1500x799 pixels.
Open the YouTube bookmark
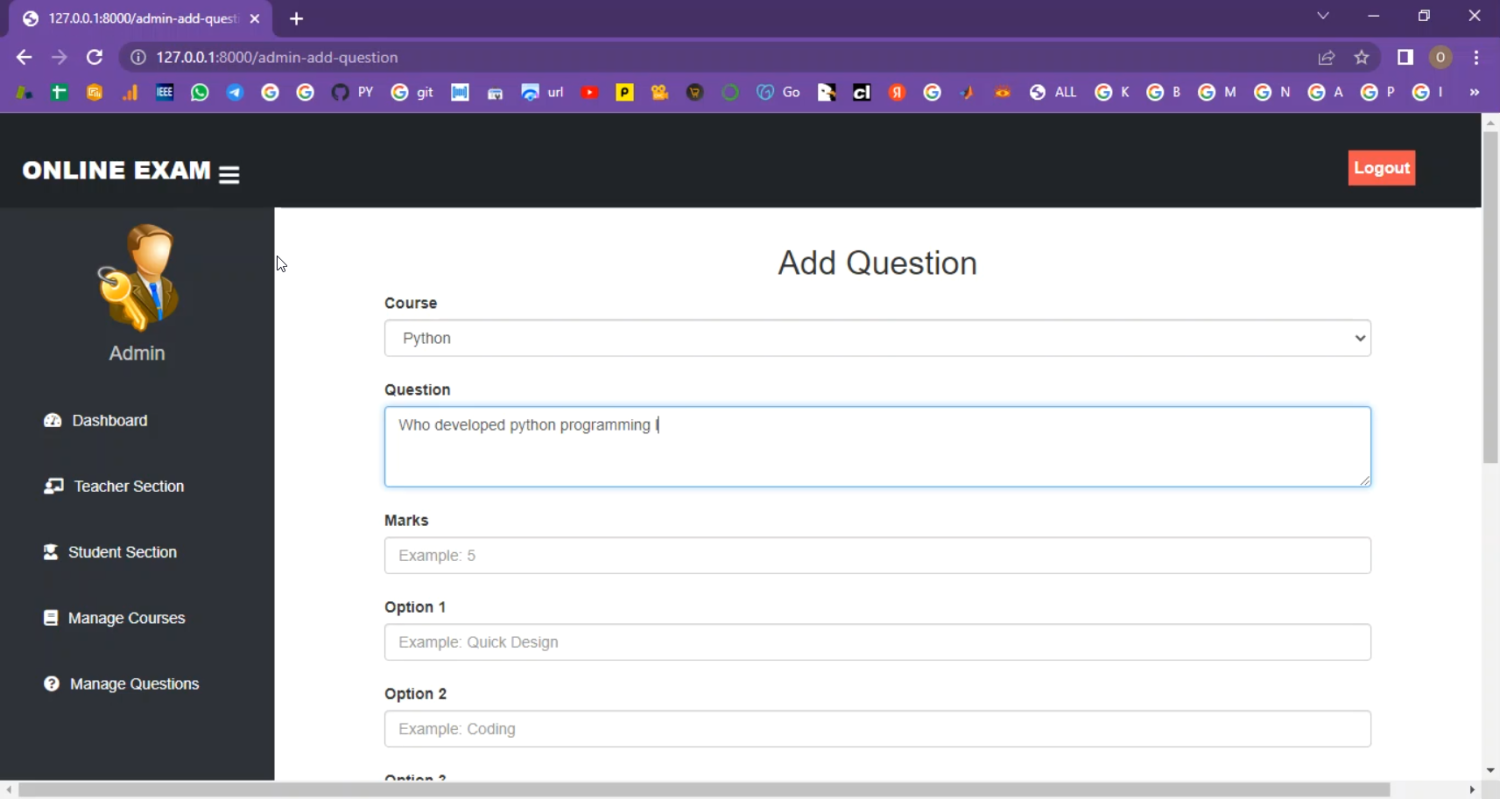(x=590, y=92)
